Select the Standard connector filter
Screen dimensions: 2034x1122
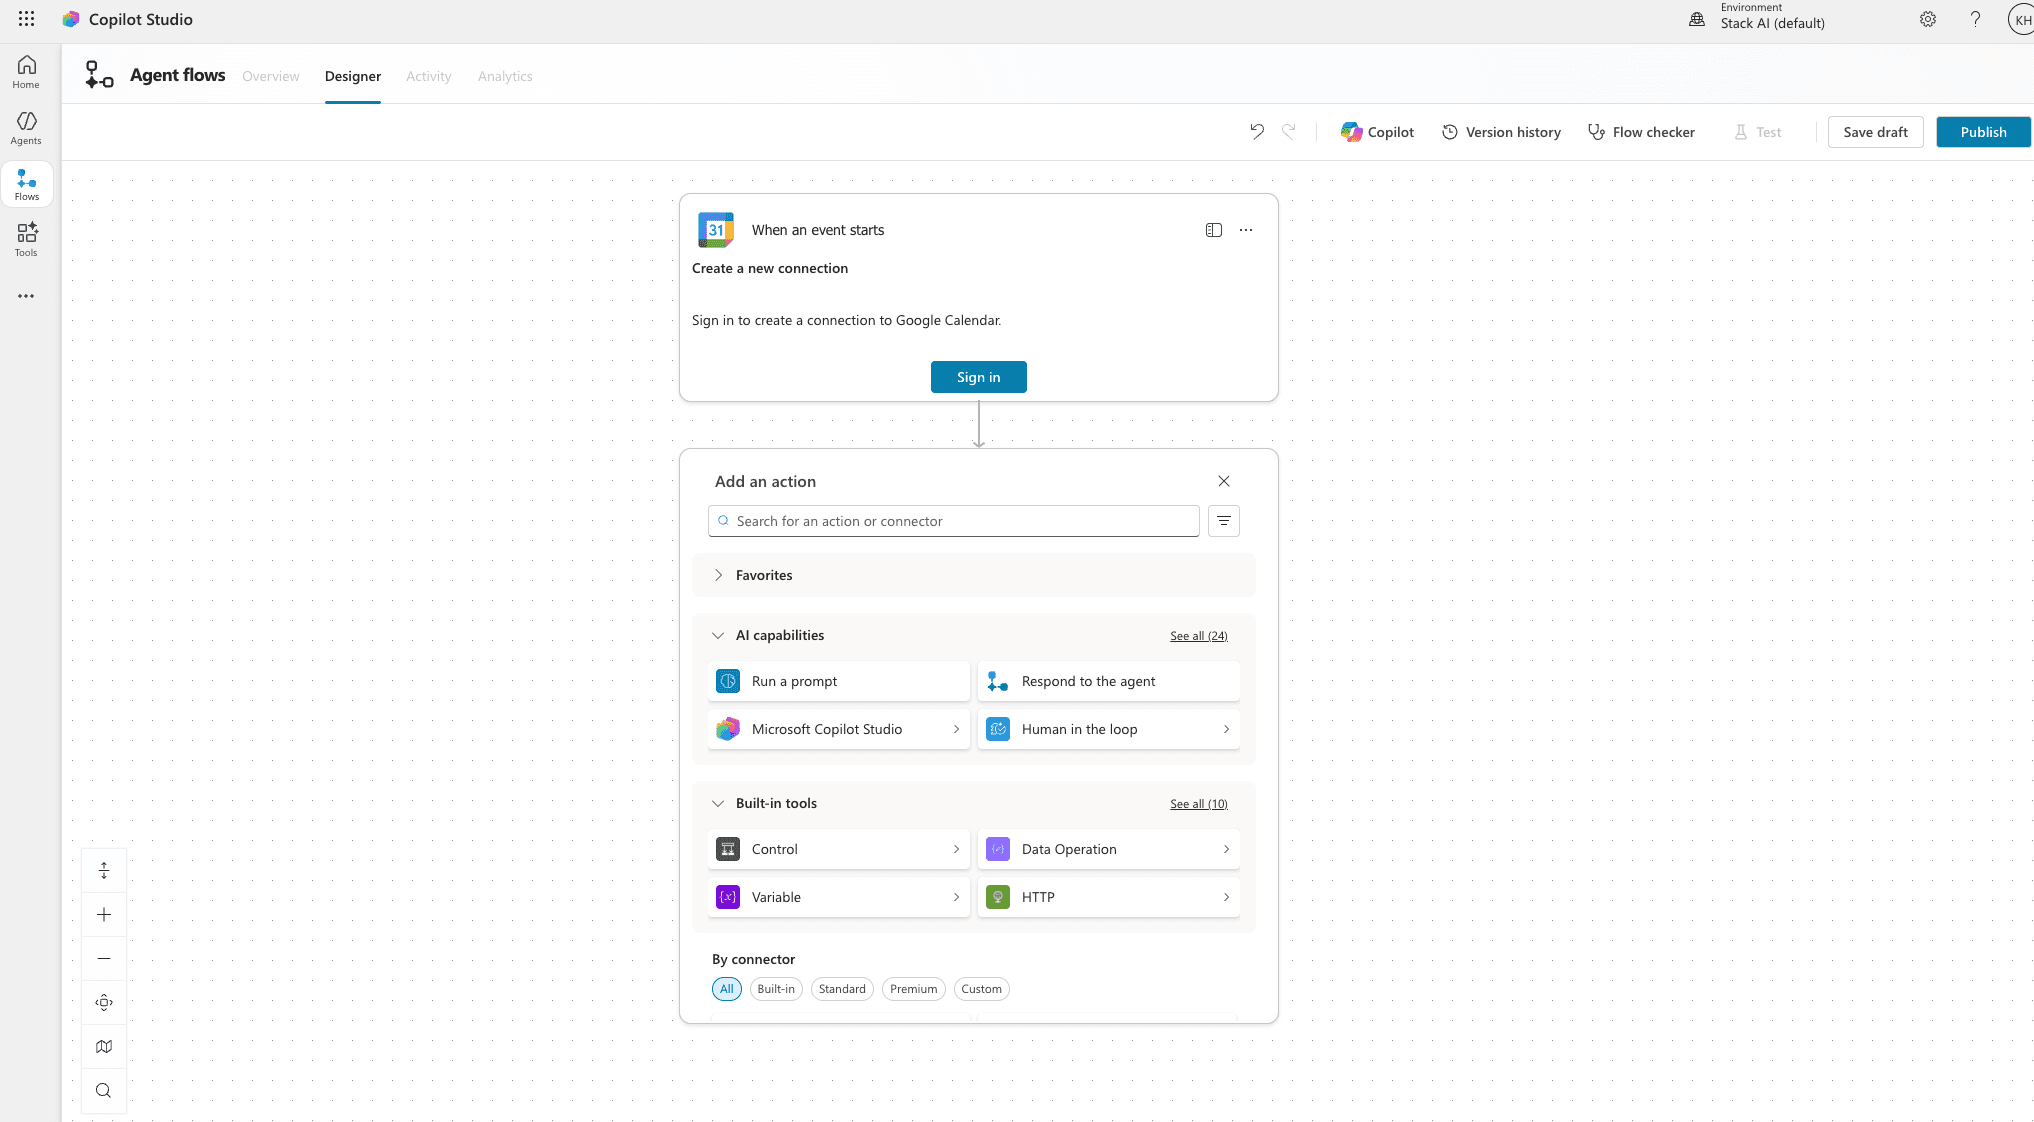coord(842,989)
